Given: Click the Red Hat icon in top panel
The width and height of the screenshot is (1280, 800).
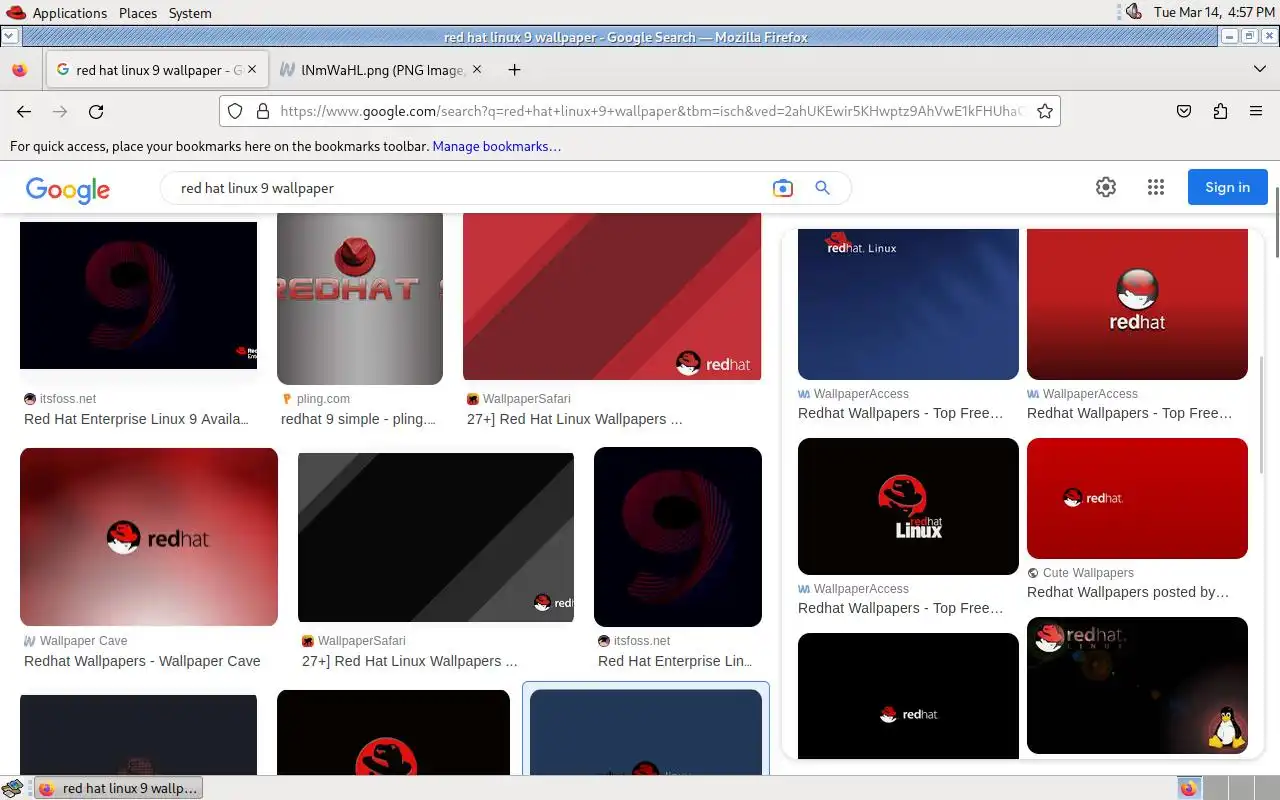Looking at the screenshot, I should [15, 12].
